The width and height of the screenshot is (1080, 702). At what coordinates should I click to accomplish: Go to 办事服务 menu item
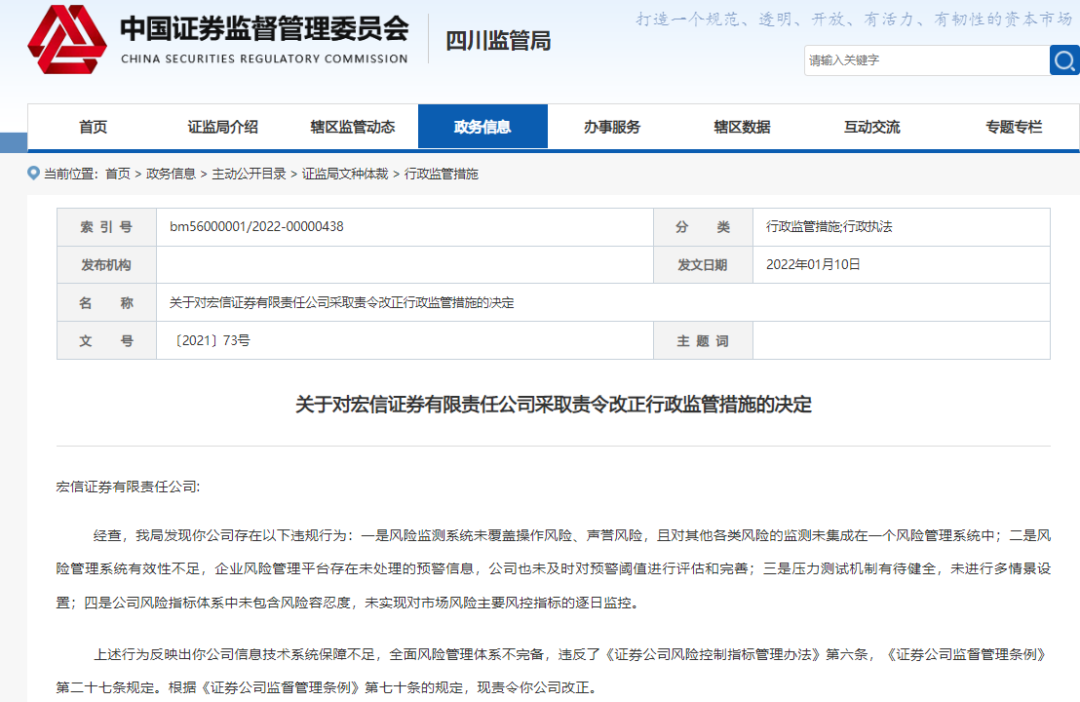point(612,127)
